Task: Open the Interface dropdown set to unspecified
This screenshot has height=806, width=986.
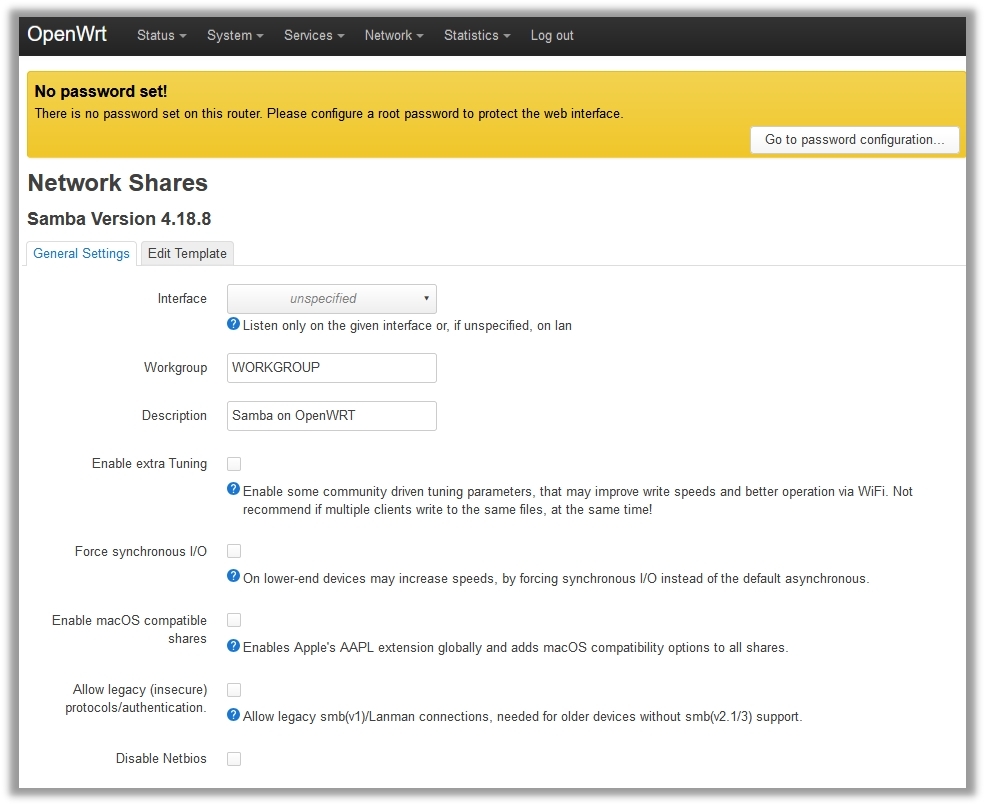Action: pyautogui.click(x=331, y=298)
